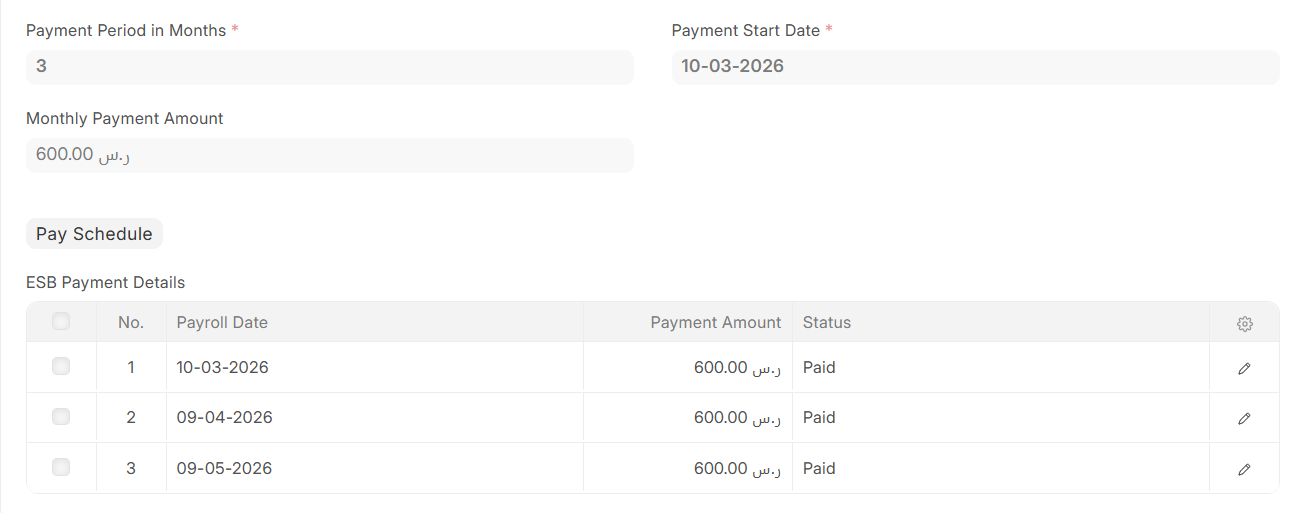Screen dimensions: 1297x513
Task: Click the Pay Schedule button
Action: tap(94, 234)
